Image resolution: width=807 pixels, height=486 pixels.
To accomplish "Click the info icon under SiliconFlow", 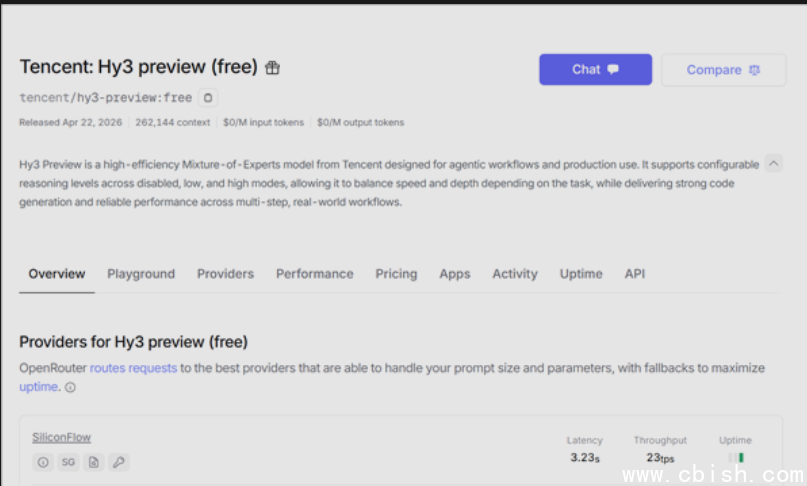I will [x=42, y=462].
